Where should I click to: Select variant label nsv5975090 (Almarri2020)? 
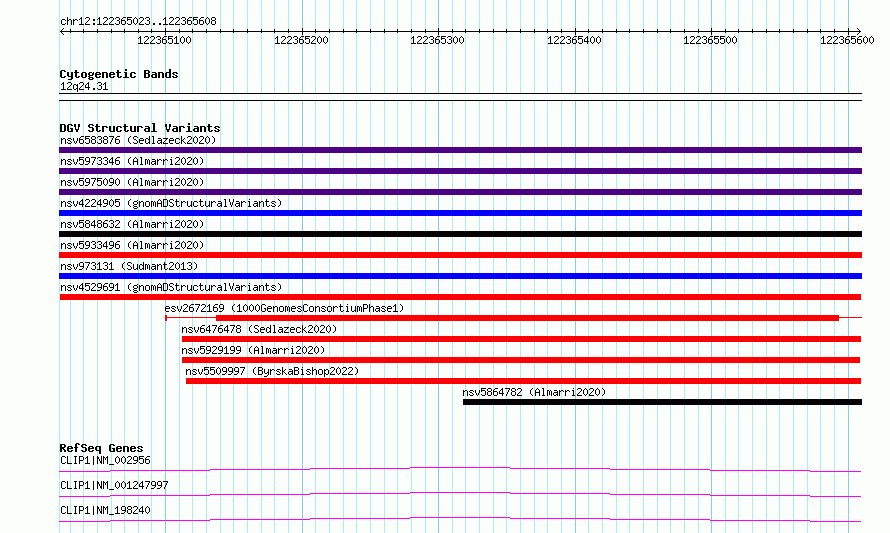pyautogui.click(x=132, y=182)
